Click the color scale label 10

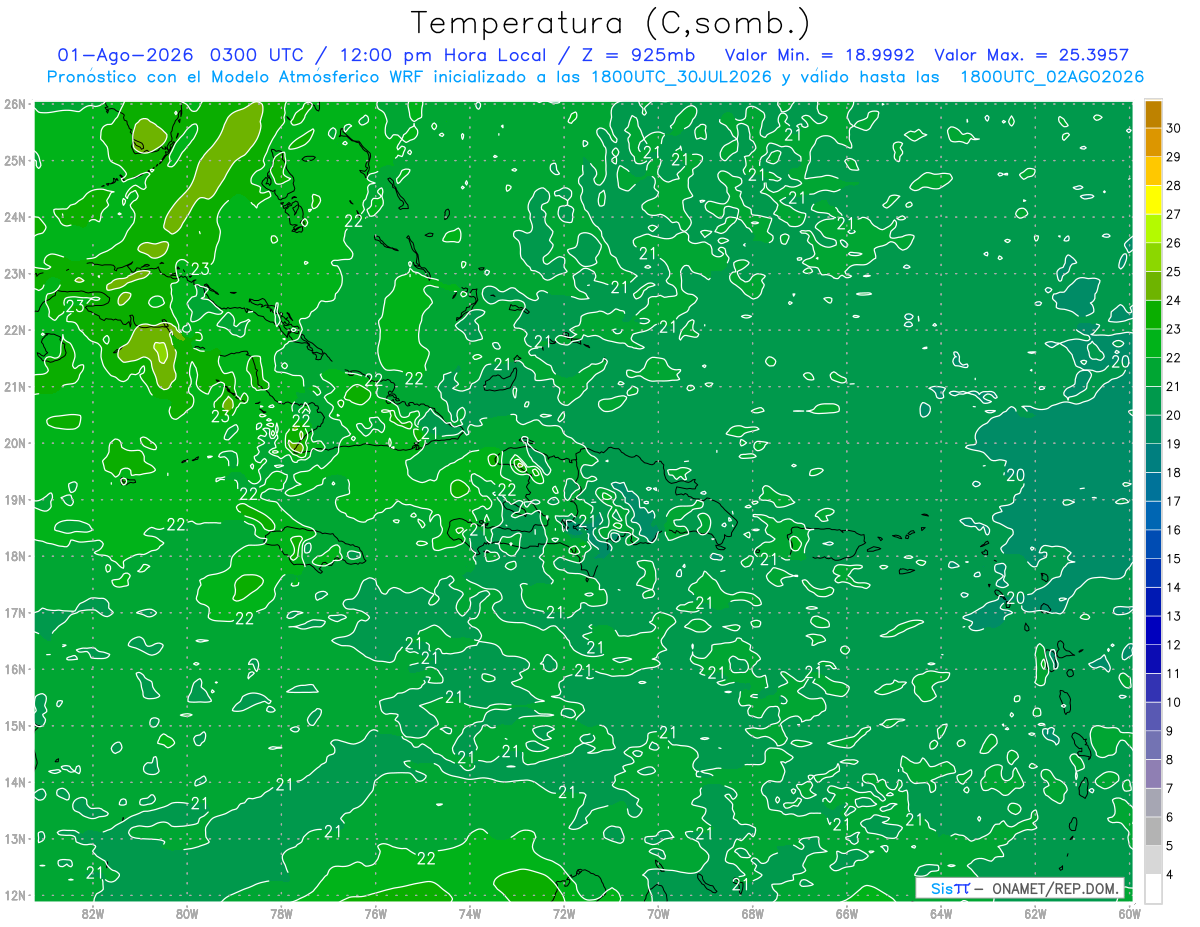(1174, 702)
